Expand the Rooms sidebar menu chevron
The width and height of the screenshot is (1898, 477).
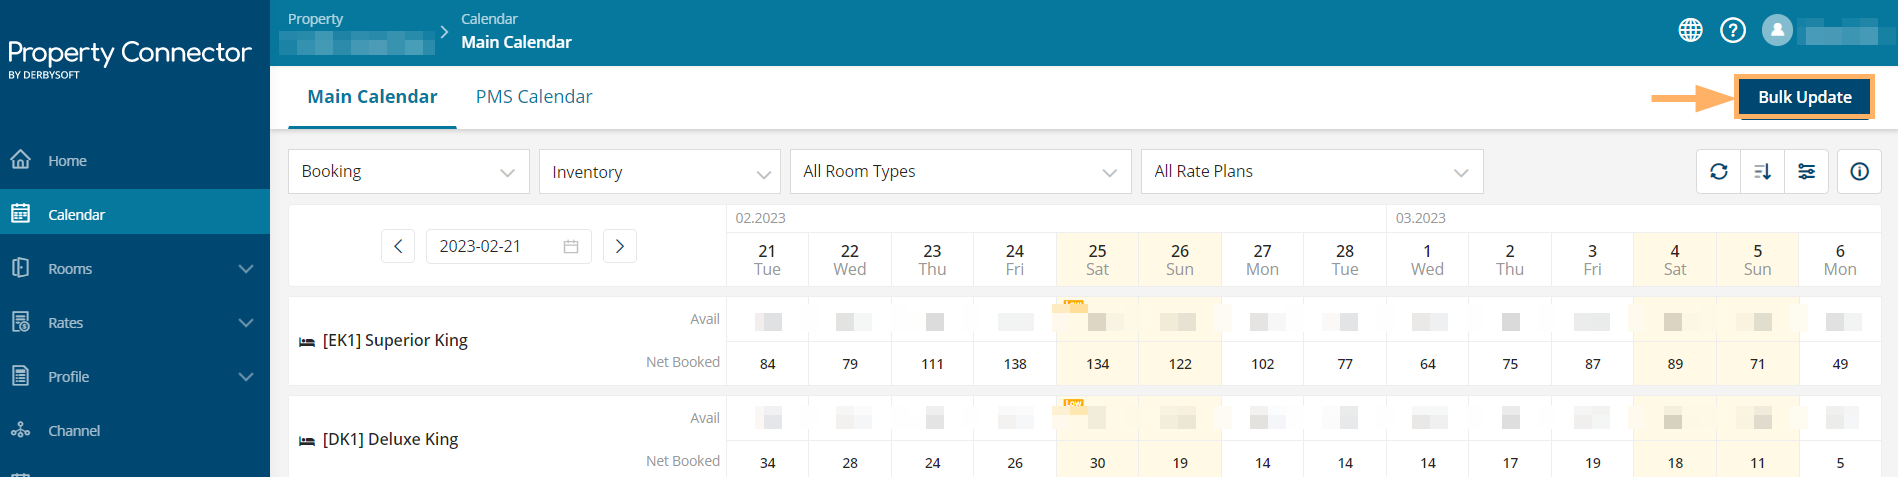[x=246, y=269]
